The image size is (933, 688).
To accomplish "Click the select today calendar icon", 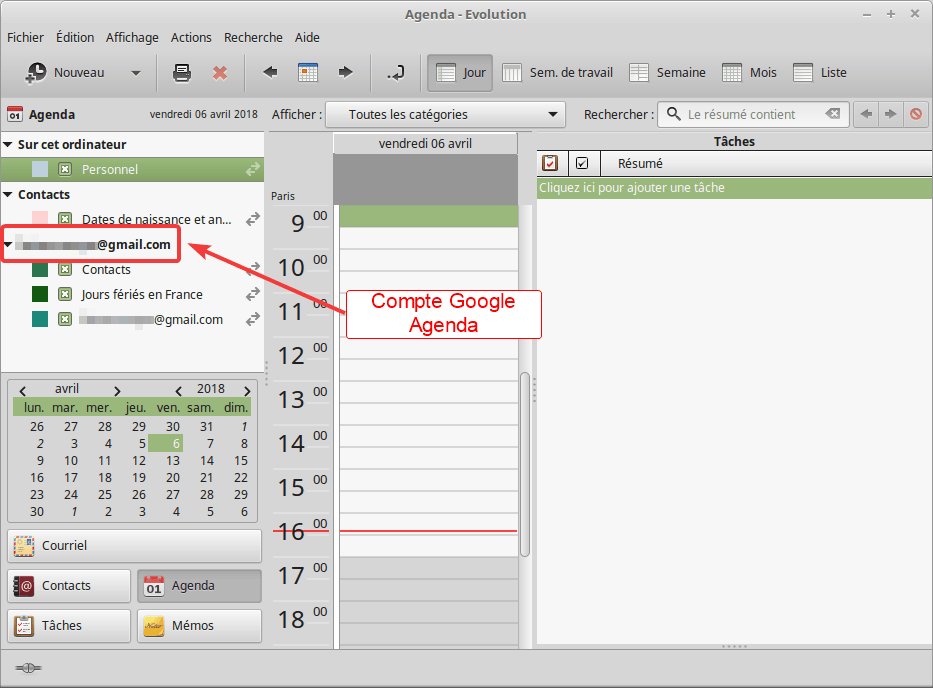I will click(308, 73).
